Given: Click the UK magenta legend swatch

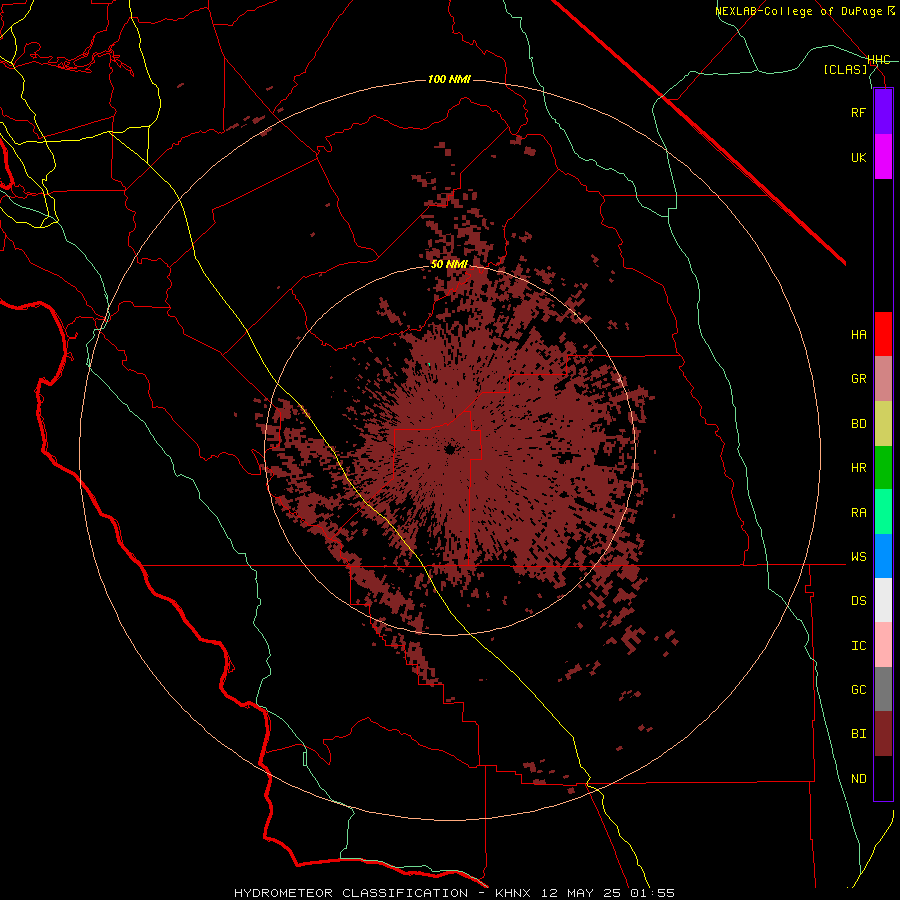Looking at the screenshot, I should [883, 157].
